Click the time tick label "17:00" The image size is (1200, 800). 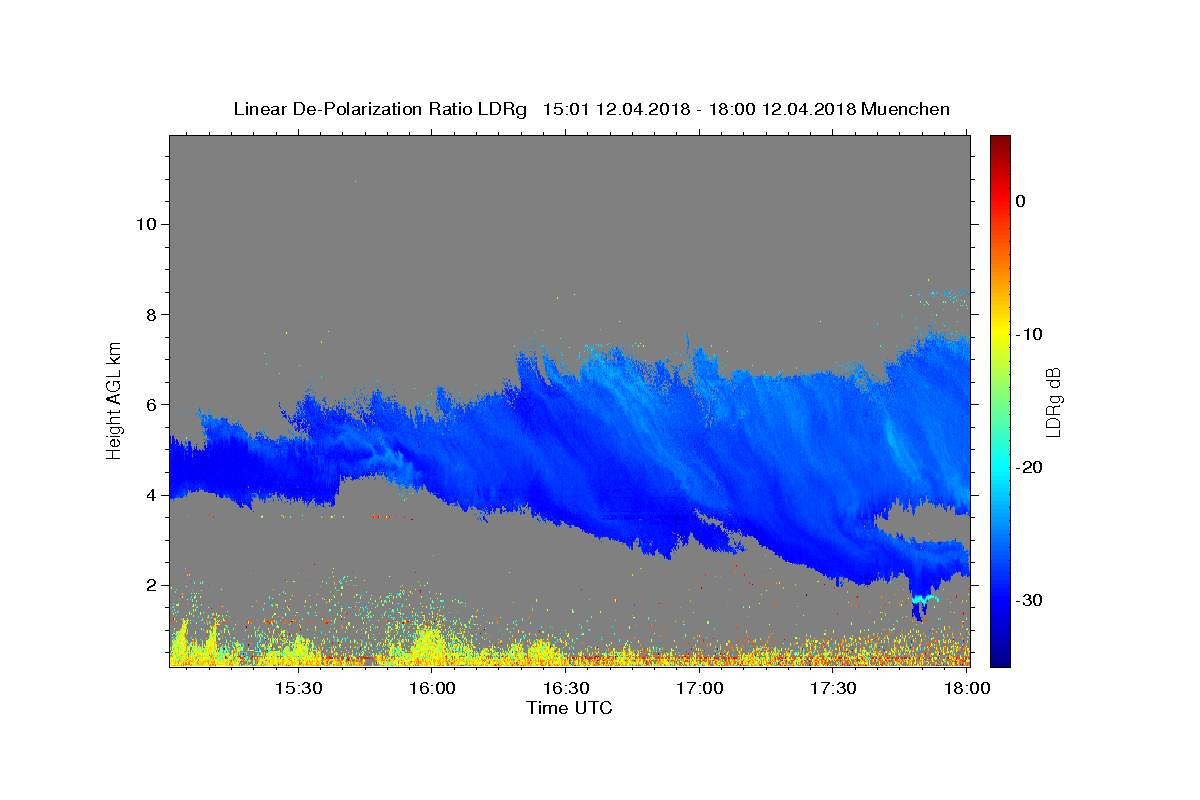[x=700, y=689]
